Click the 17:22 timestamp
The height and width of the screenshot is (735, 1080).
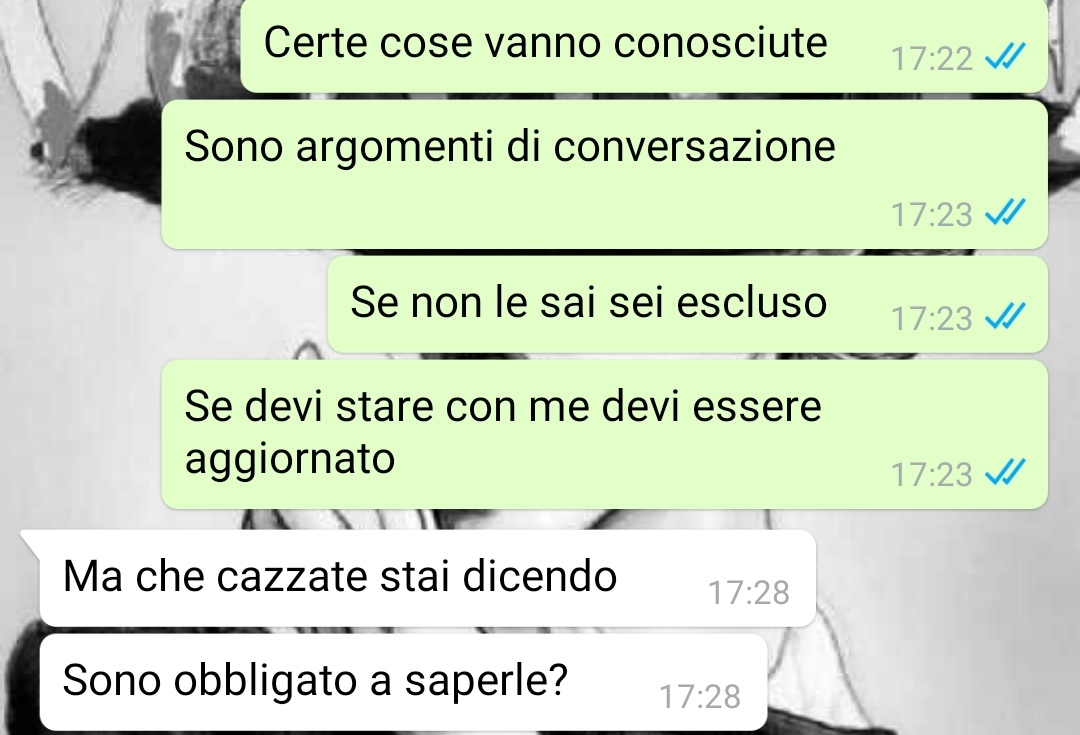(x=931, y=59)
